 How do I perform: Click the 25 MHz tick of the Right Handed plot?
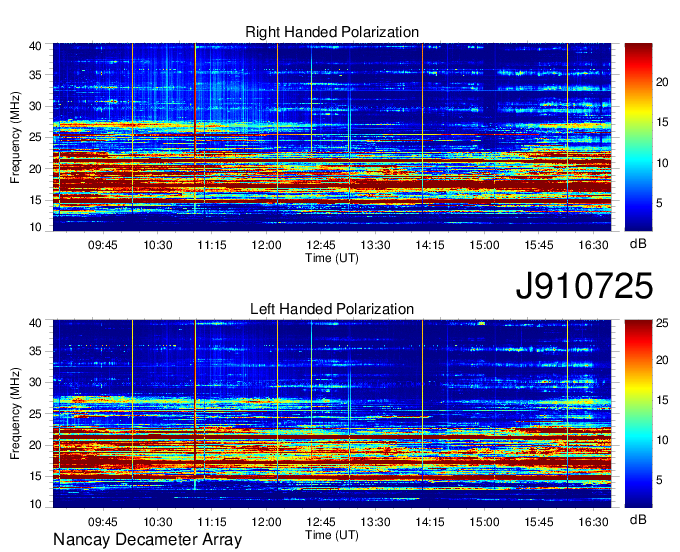[x=35, y=137]
